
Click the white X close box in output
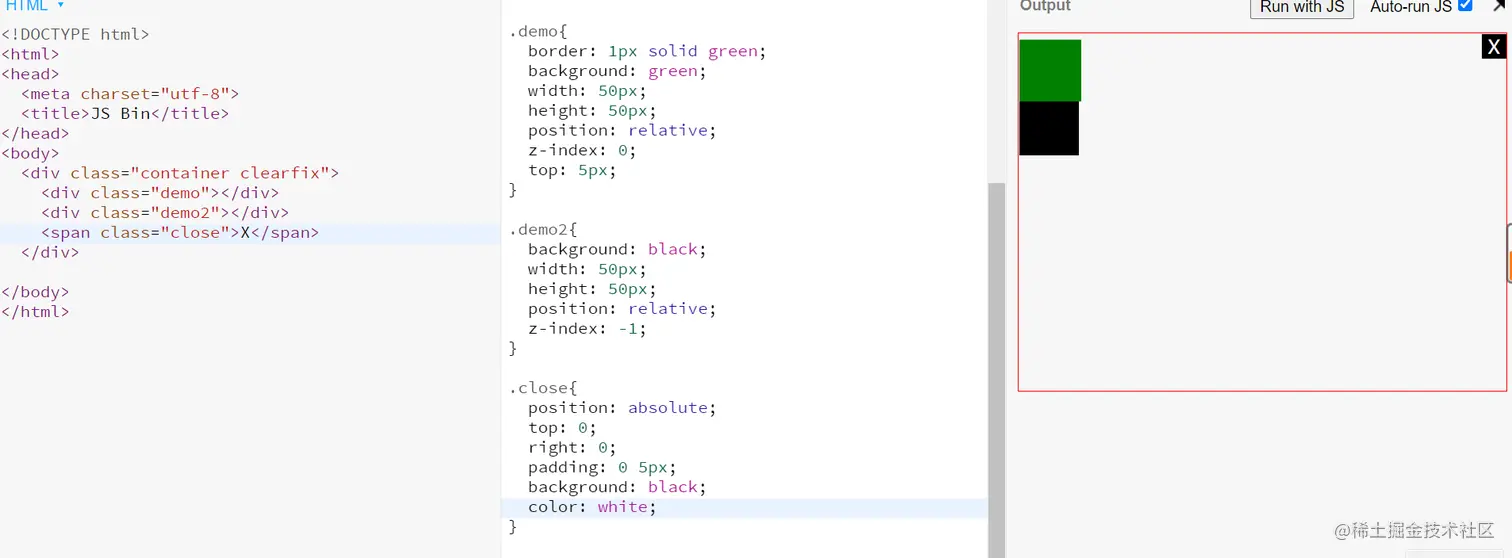[1494, 47]
